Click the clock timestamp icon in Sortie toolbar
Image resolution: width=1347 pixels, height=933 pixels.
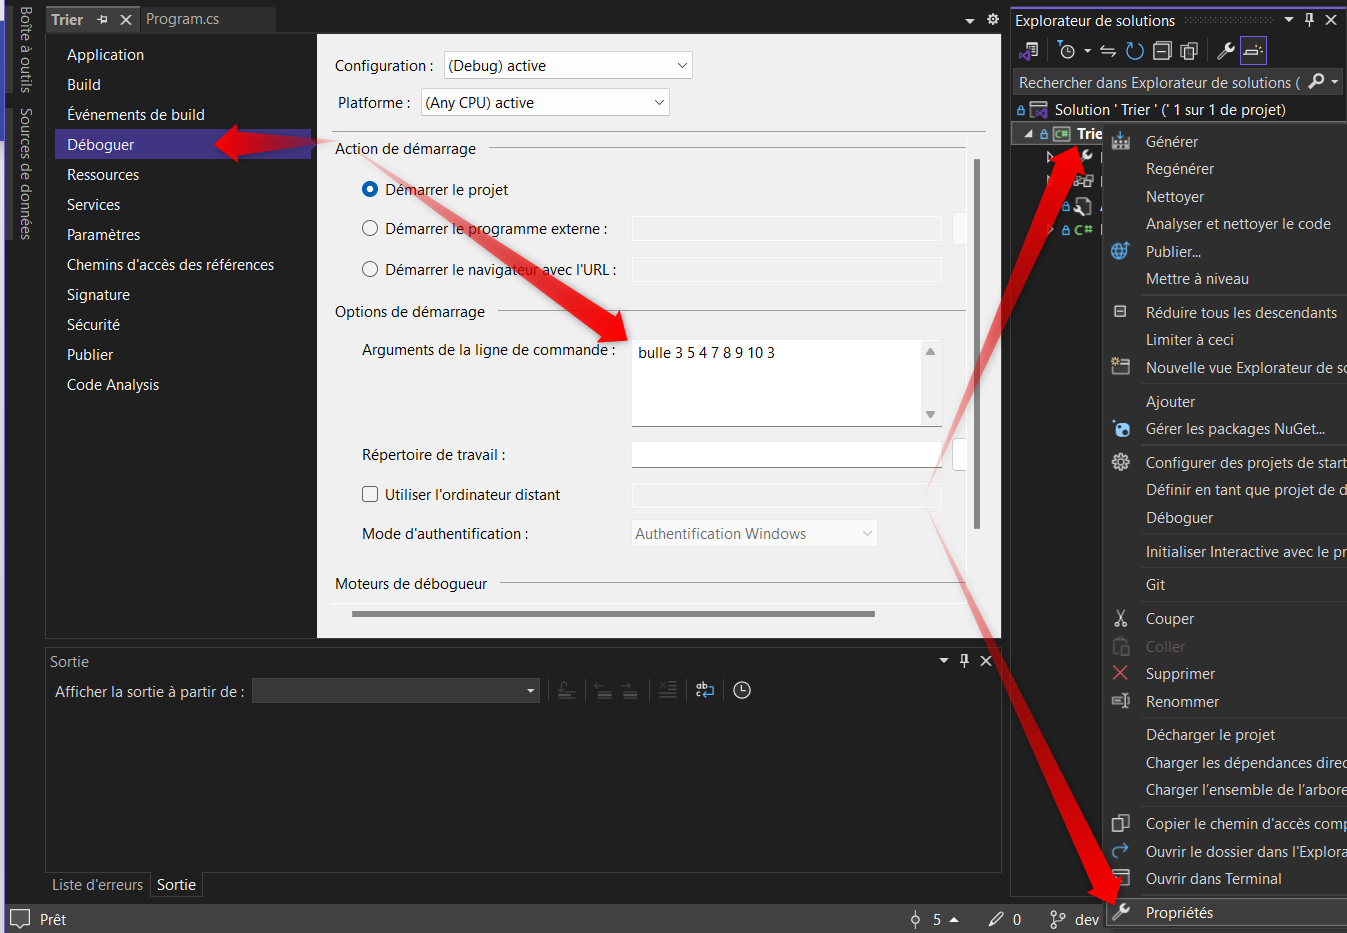tap(742, 690)
